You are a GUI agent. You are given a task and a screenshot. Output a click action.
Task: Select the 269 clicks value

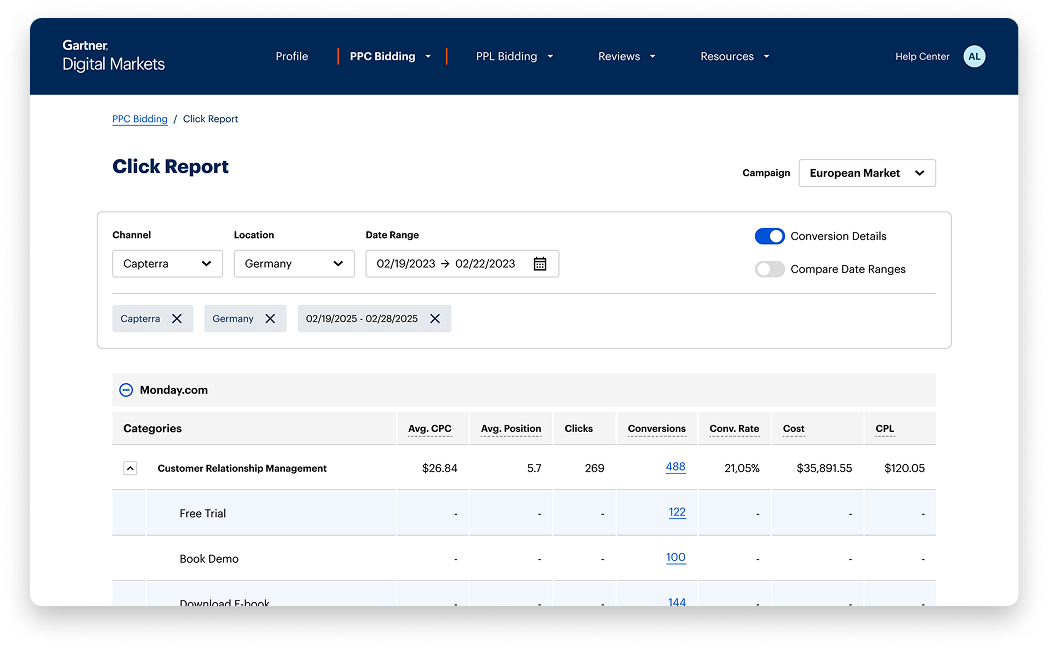(x=595, y=468)
